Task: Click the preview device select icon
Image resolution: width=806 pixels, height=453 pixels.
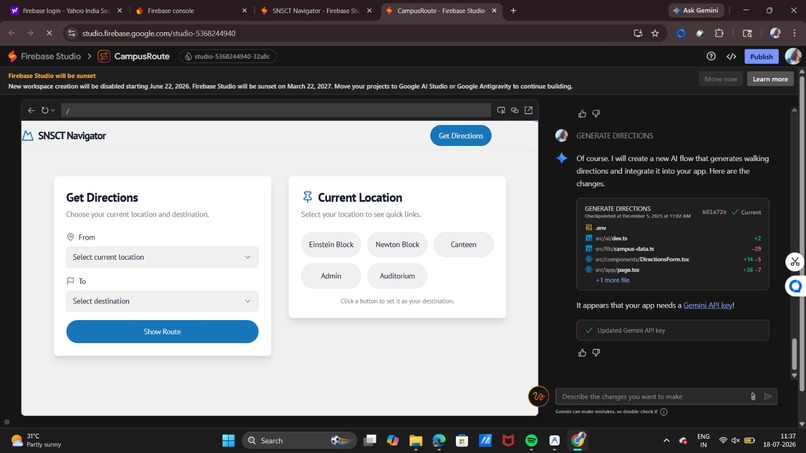Action: point(501,110)
